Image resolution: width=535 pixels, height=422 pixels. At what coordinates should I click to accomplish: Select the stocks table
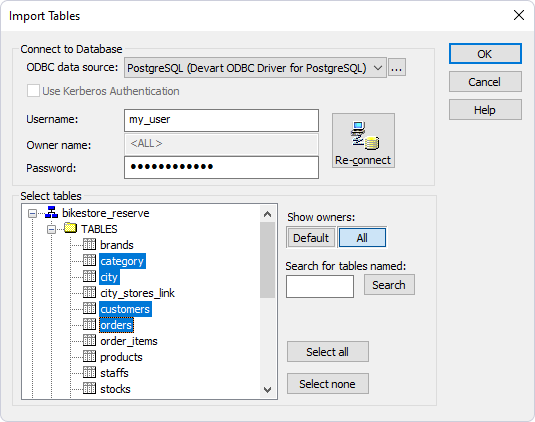pyautogui.click(x=115, y=389)
